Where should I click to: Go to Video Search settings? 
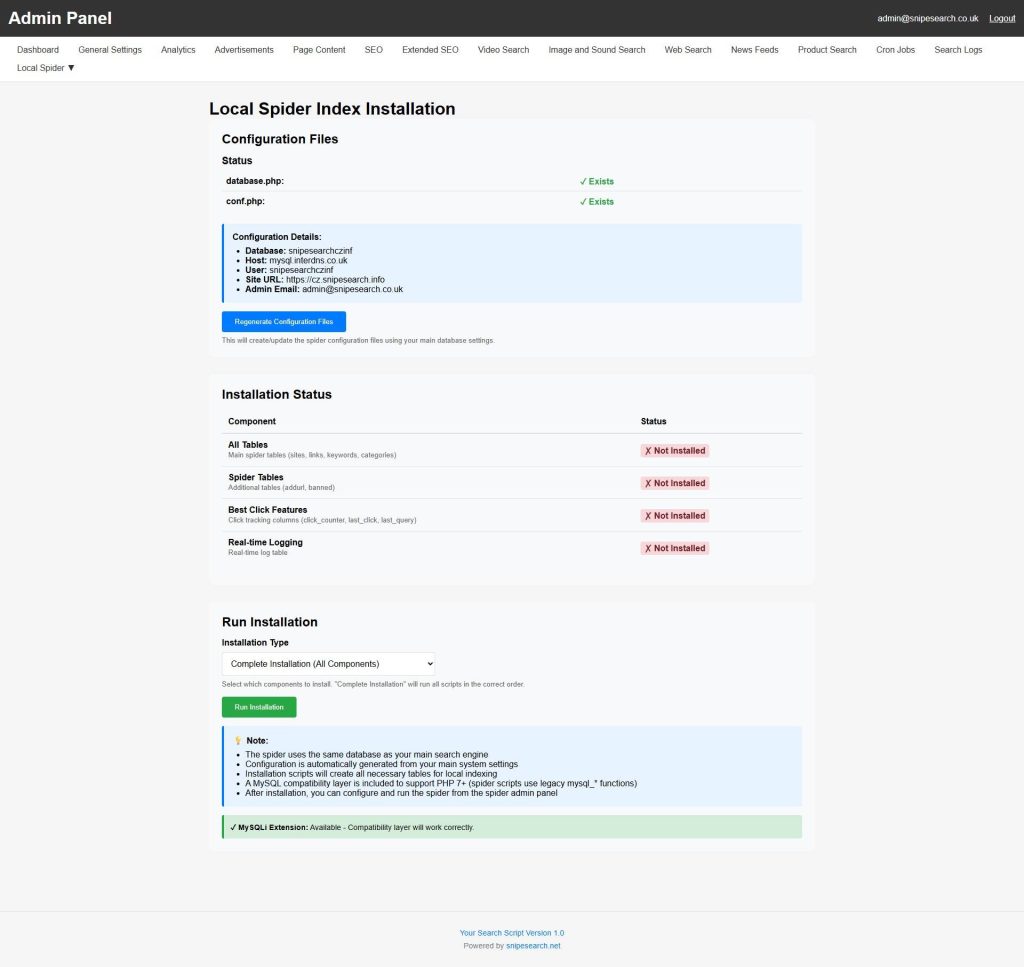[503, 50]
